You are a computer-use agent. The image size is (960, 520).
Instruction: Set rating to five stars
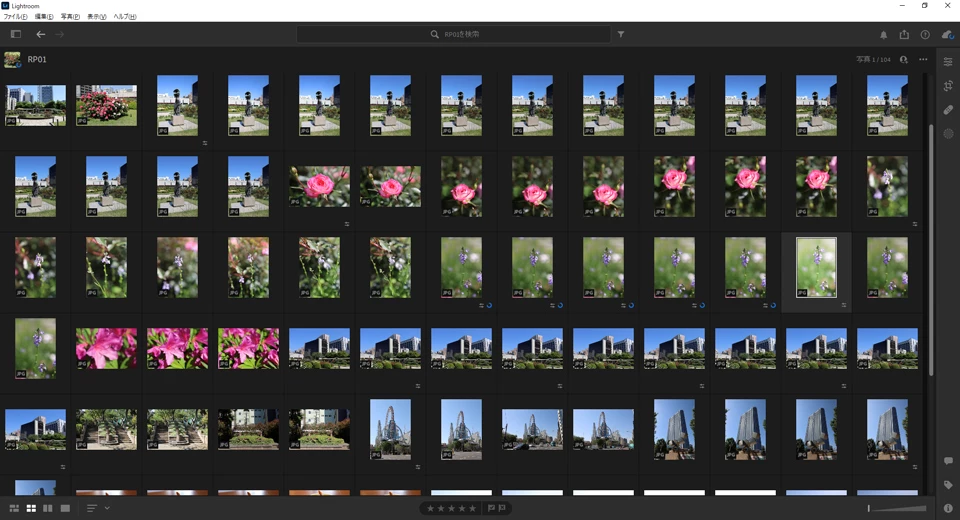pos(472,508)
